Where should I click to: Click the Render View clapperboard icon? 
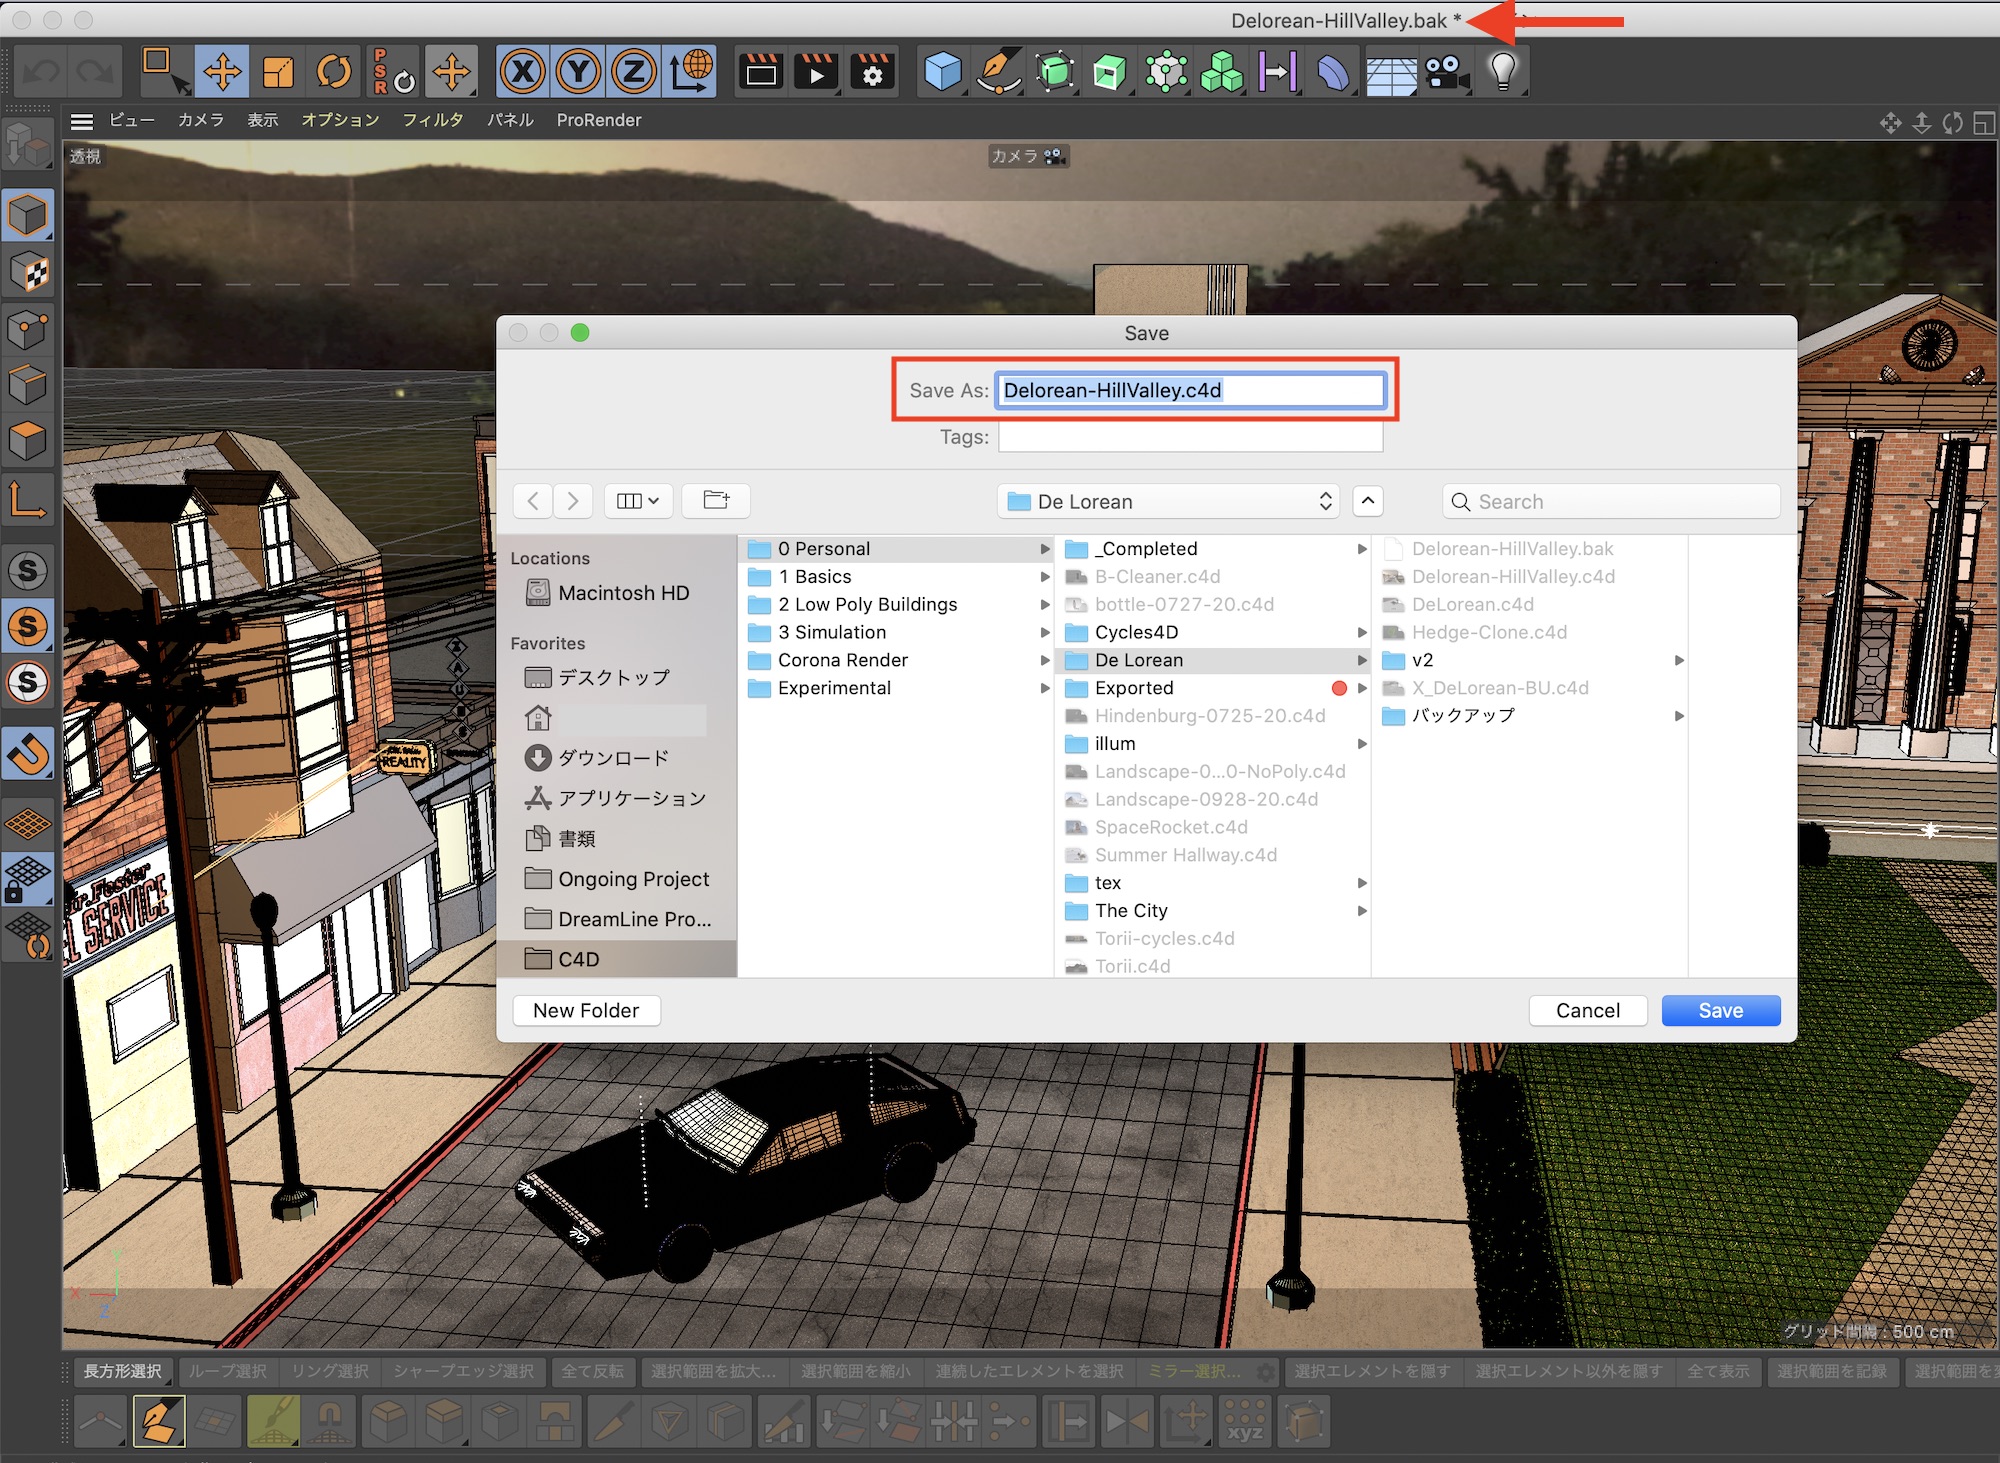tap(761, 72)
